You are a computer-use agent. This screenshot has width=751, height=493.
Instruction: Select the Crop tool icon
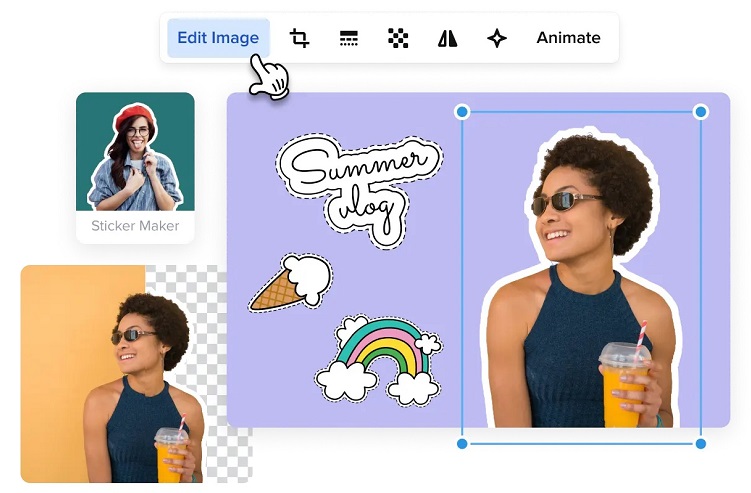coord(299,38)
